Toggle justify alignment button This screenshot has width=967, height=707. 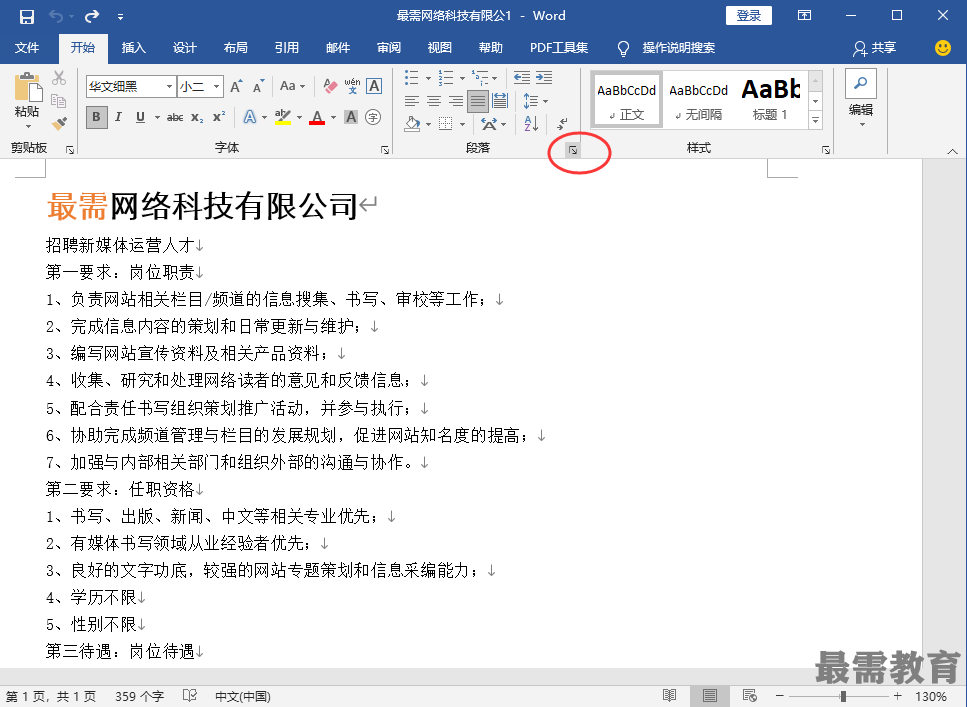pyautogui.click(x=478, y=101)
